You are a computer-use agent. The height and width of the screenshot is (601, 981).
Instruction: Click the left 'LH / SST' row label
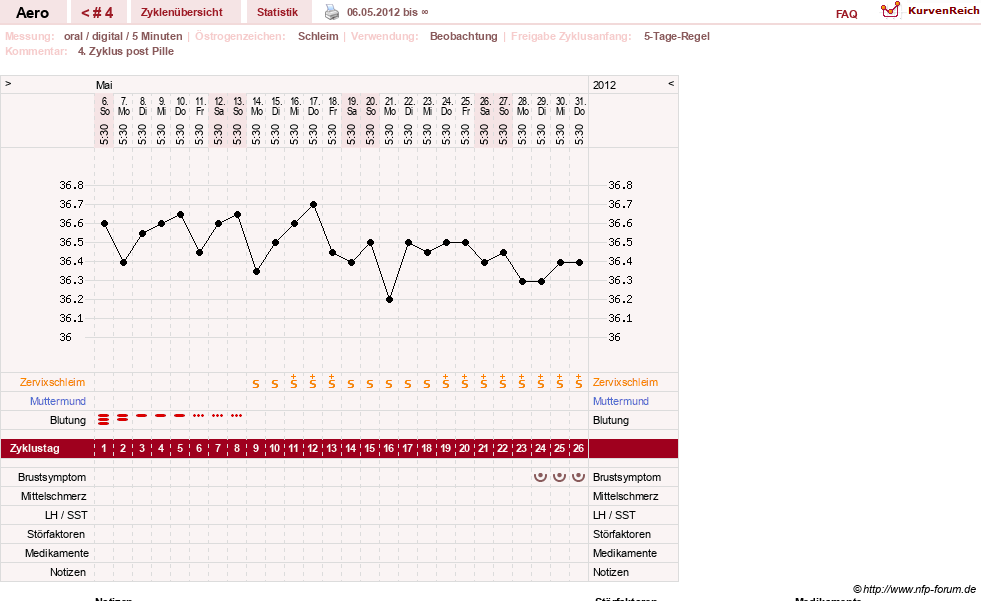pos(66,515)
